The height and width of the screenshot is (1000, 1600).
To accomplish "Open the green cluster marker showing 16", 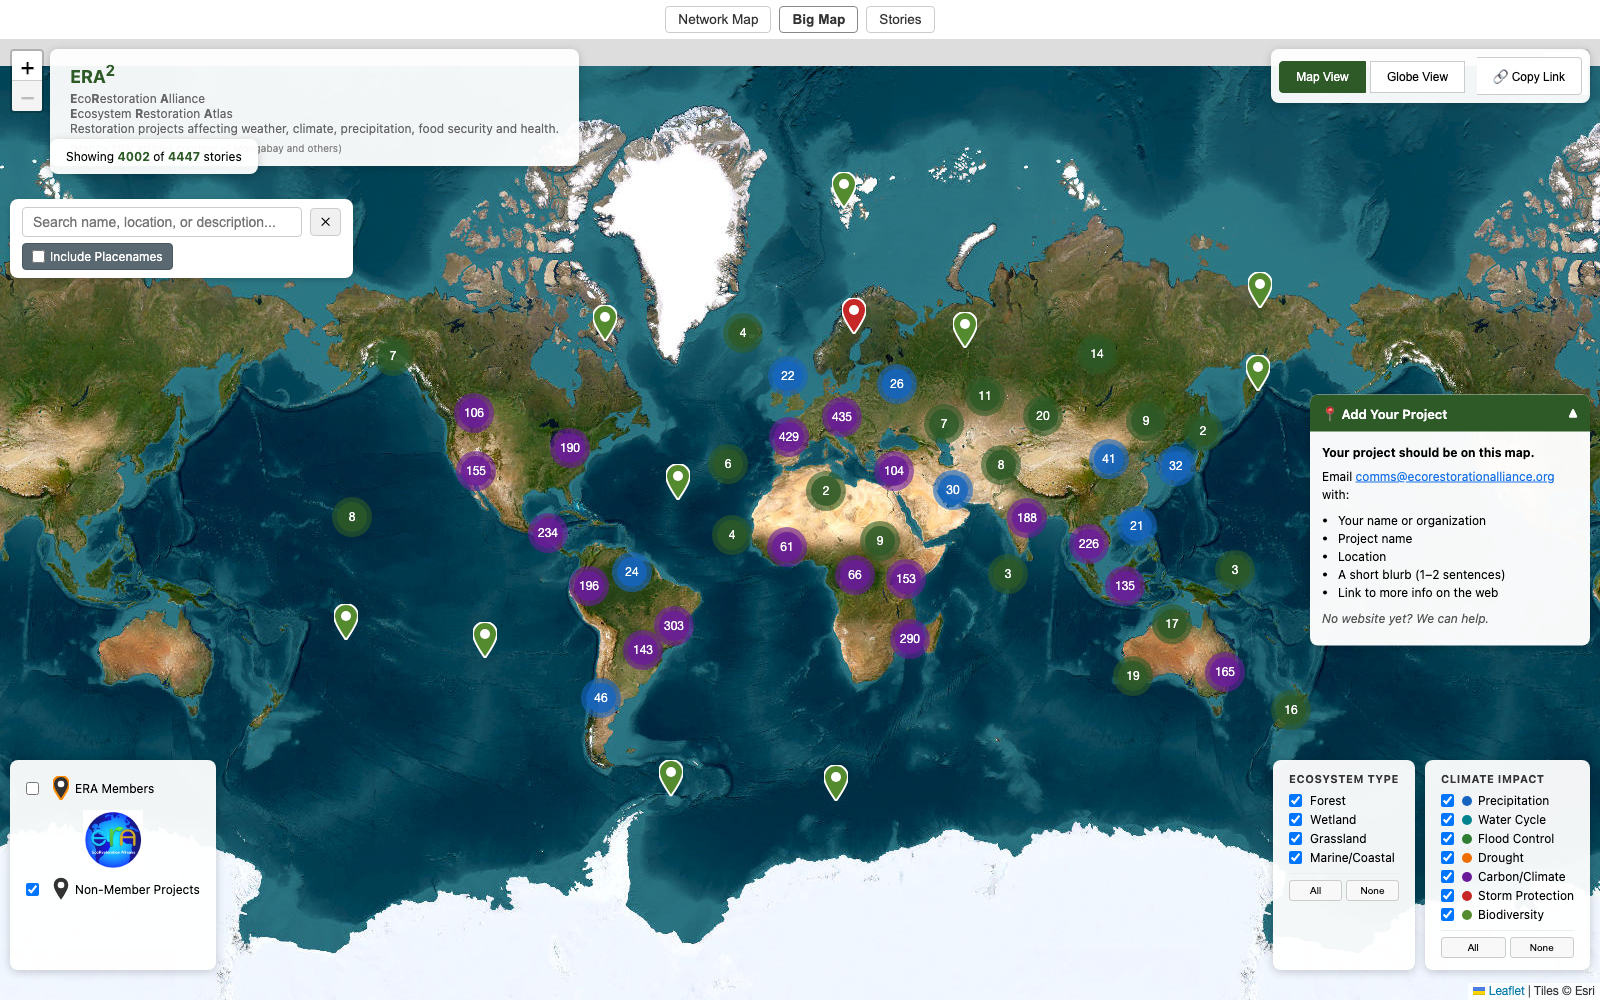I will pos(1291,710).
